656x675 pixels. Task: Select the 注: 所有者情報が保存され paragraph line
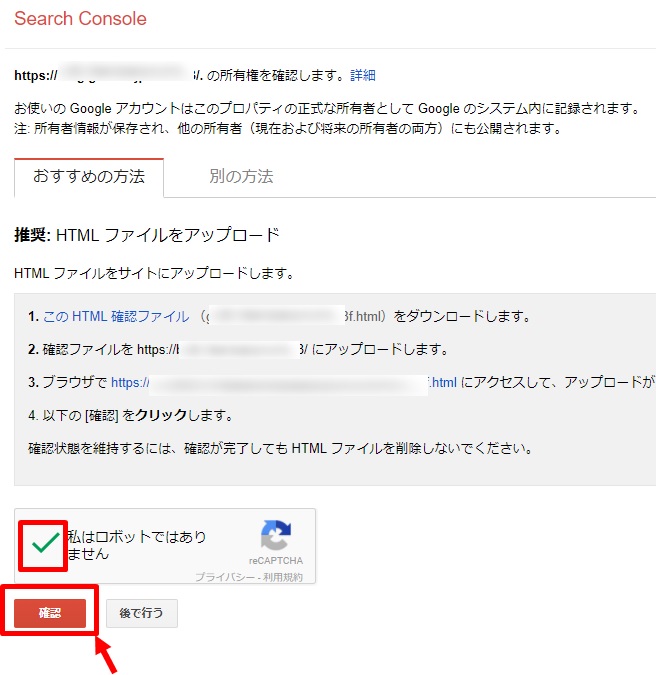288,128
